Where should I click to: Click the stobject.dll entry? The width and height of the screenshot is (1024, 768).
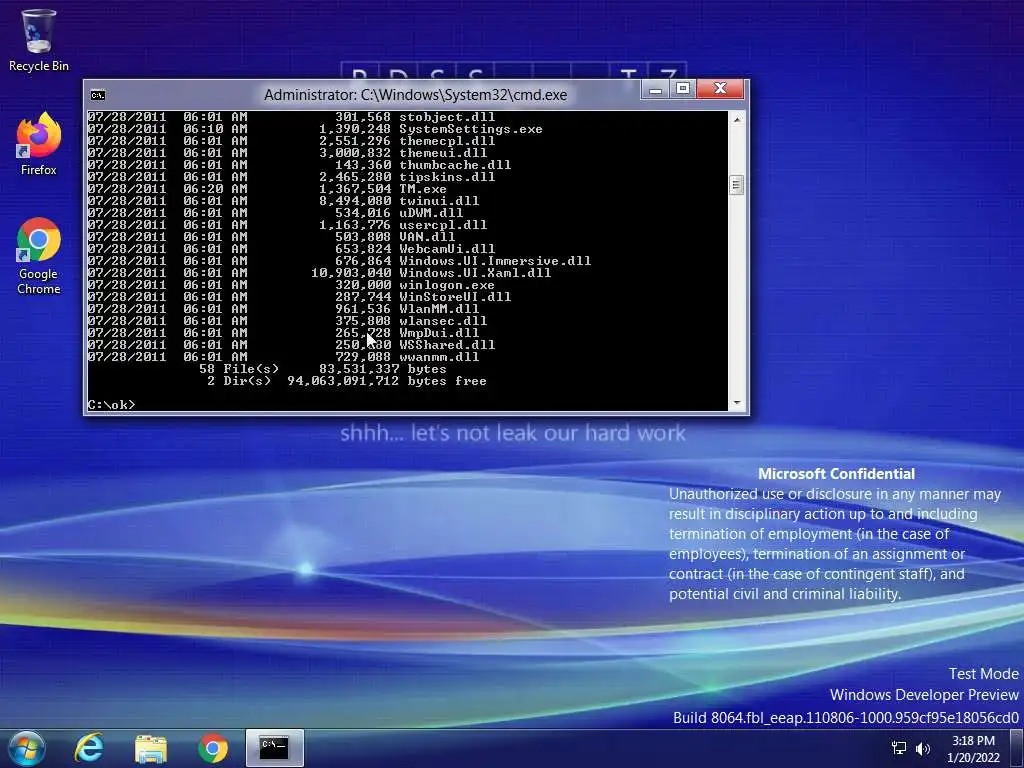(x=447, y=117)
